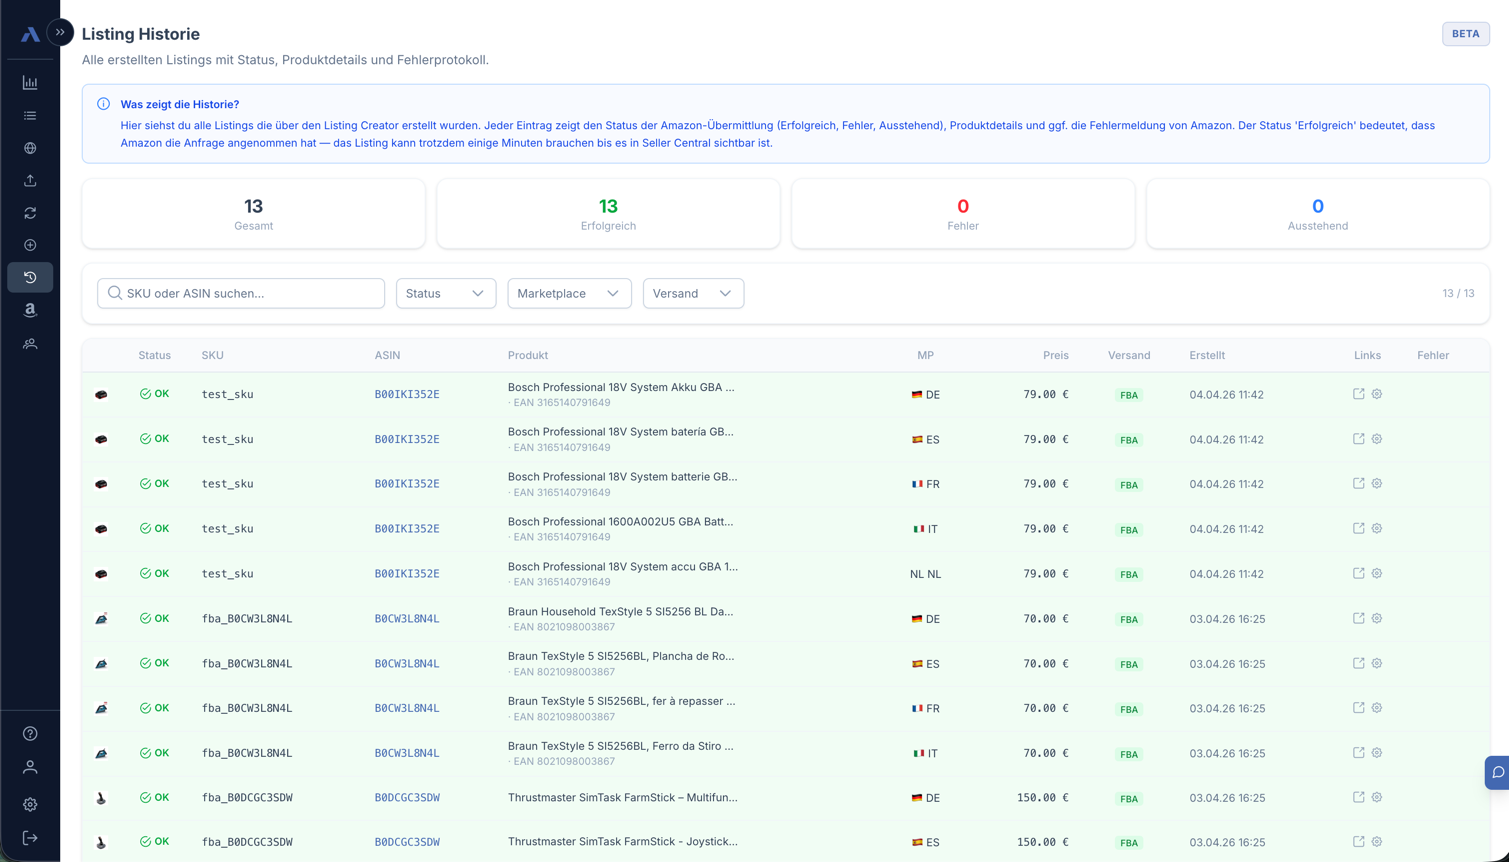The height and width of the screenshot is (862, 1509).
Task: Open the chat bubble widget icon
Action: 1497,772
